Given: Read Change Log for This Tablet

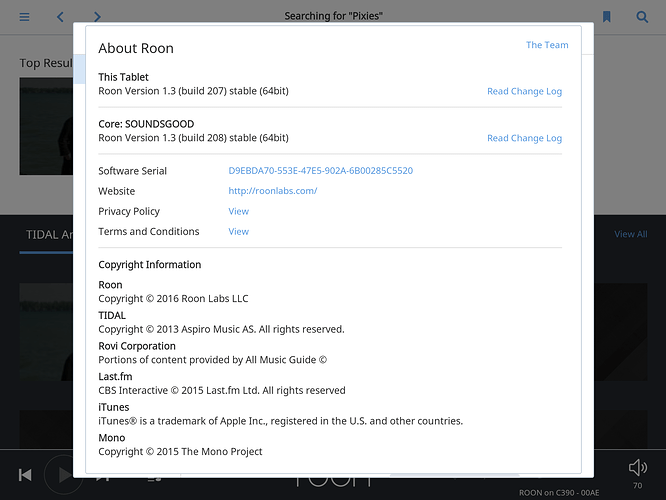Looking at the screenshot, I should click(525, 91).
